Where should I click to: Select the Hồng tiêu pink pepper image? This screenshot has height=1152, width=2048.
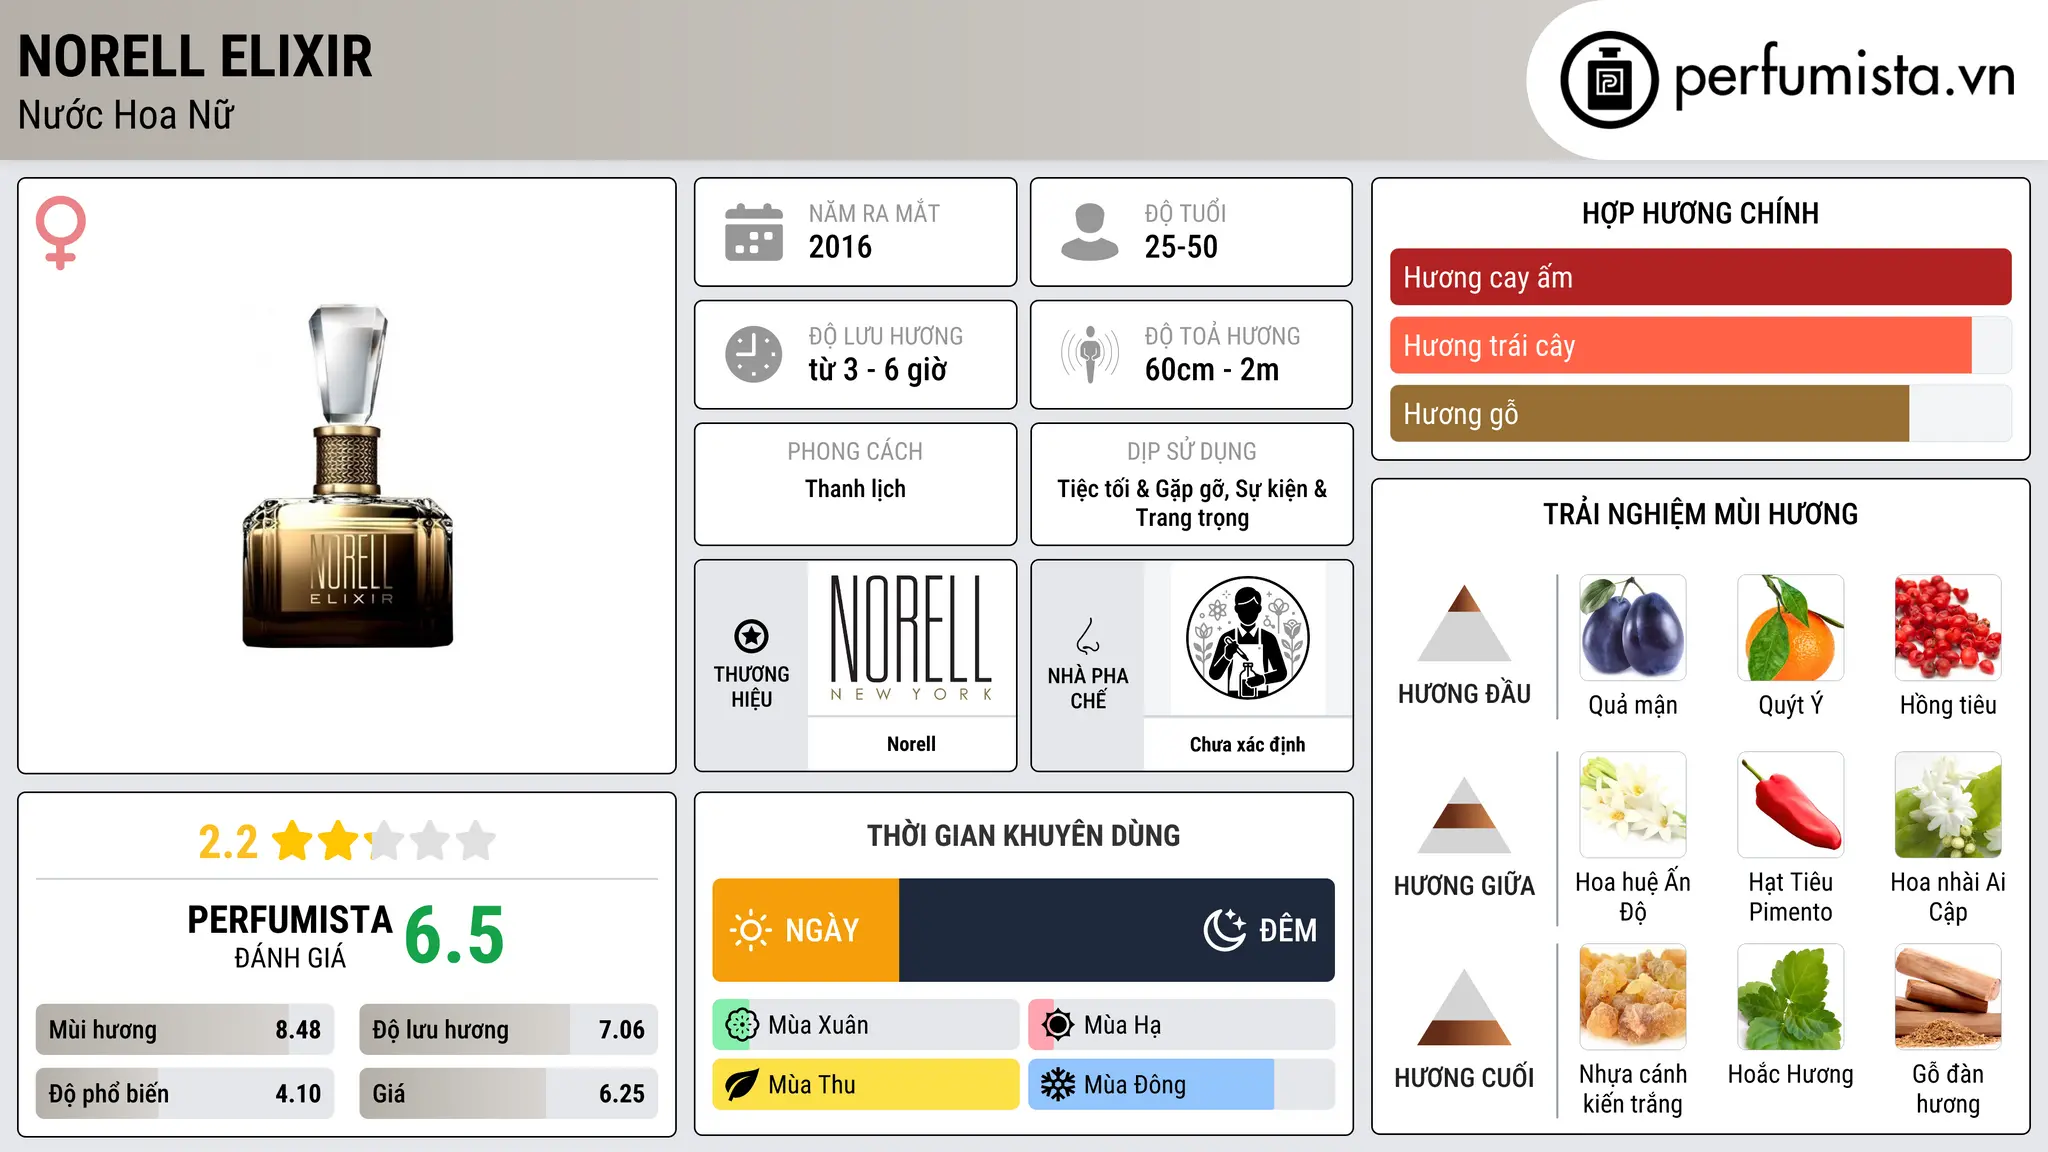[1948, 628]
